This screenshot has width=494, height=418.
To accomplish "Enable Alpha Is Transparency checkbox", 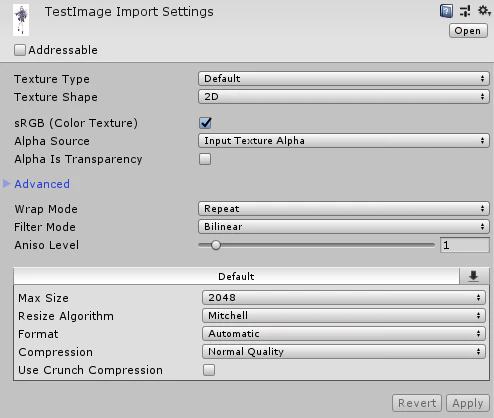I will tap(205, 159).
